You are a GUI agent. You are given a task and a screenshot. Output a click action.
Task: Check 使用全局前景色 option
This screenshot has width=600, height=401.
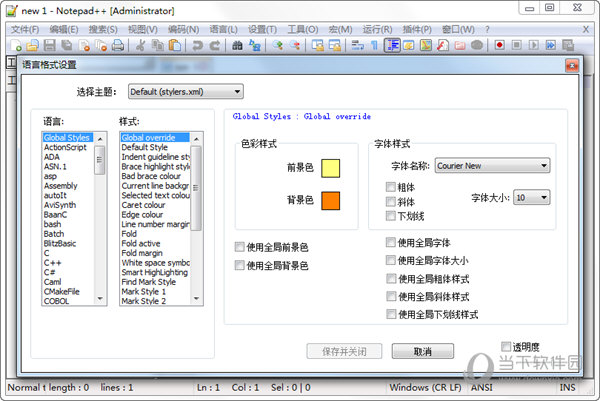pyautogui.click(x=240, y=247)
